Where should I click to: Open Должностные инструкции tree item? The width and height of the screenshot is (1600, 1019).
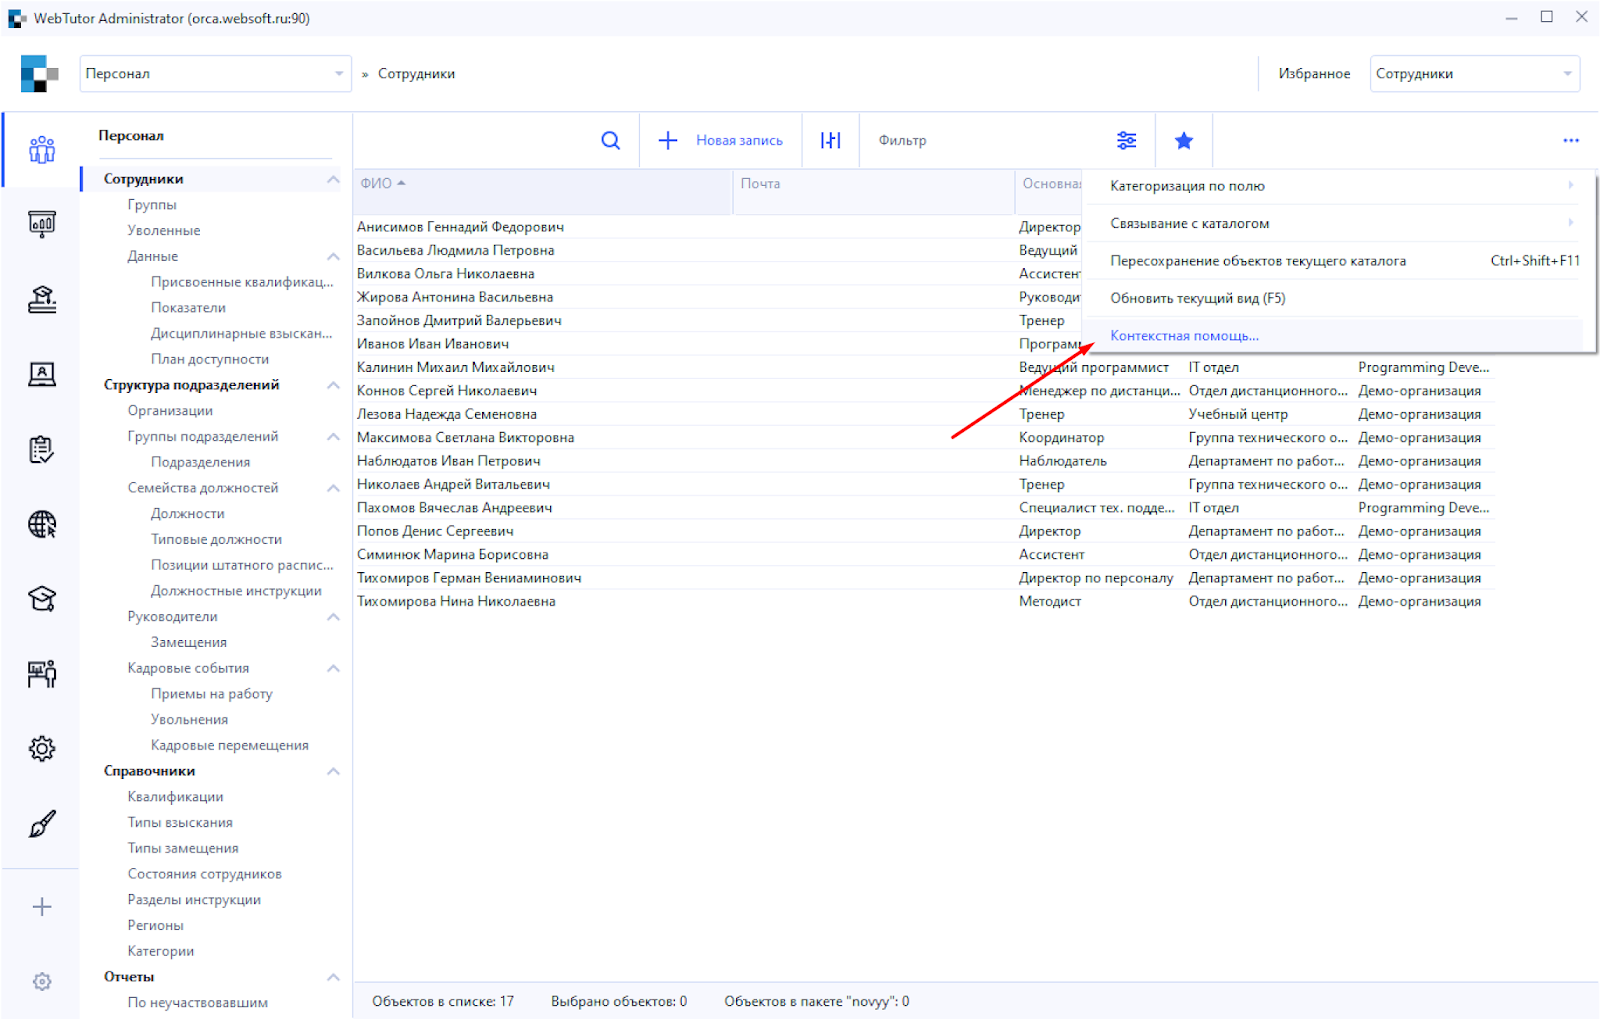(236, 591)
